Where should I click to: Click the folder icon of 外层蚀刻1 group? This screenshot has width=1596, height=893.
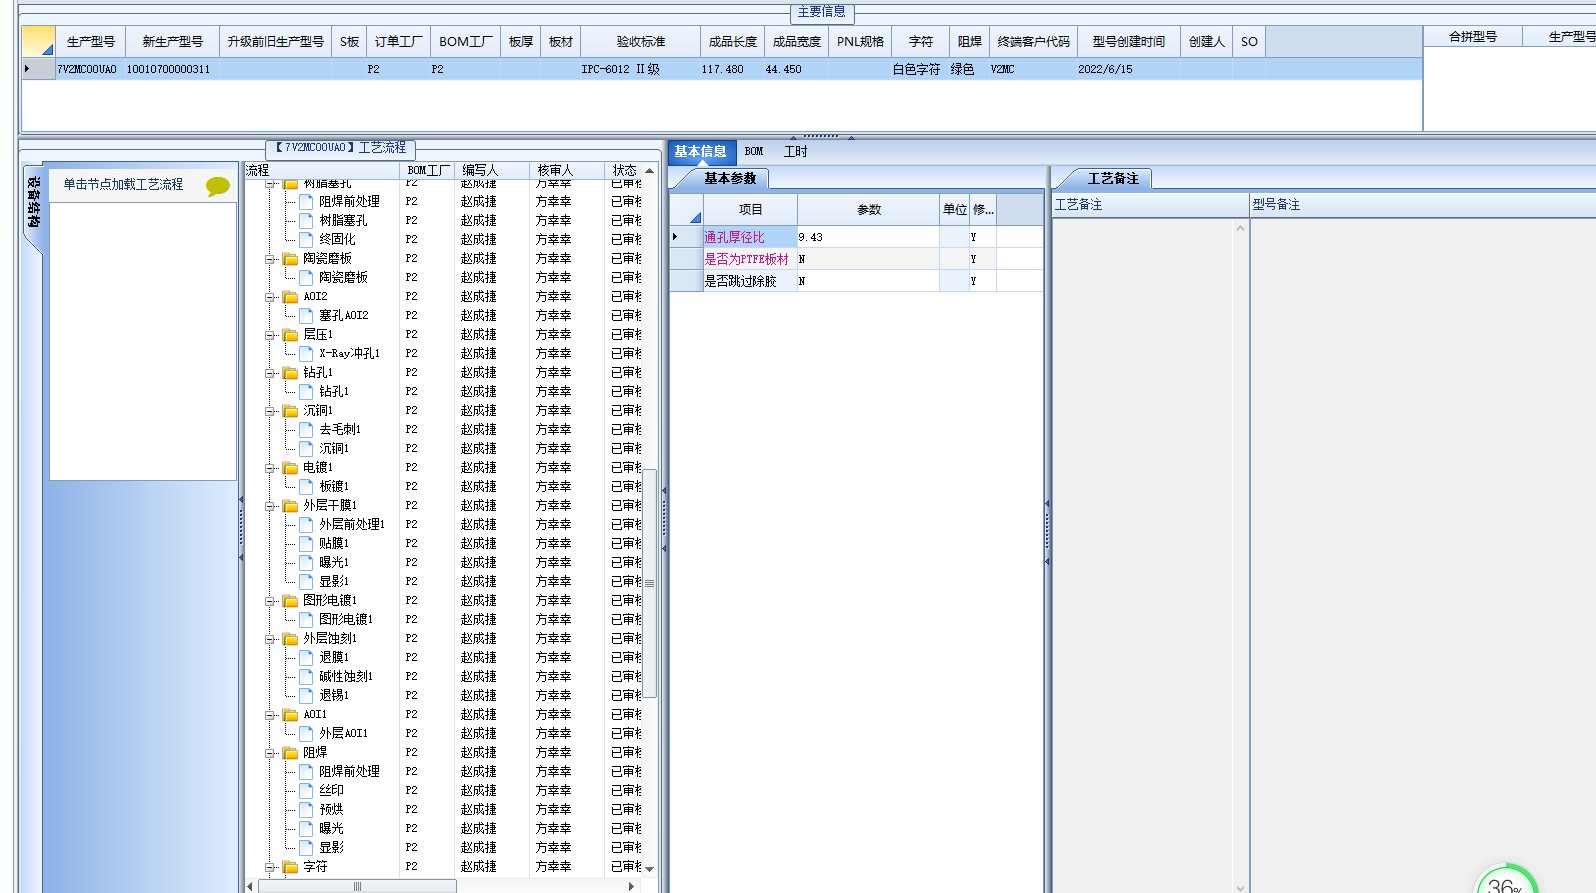(291, 639)
